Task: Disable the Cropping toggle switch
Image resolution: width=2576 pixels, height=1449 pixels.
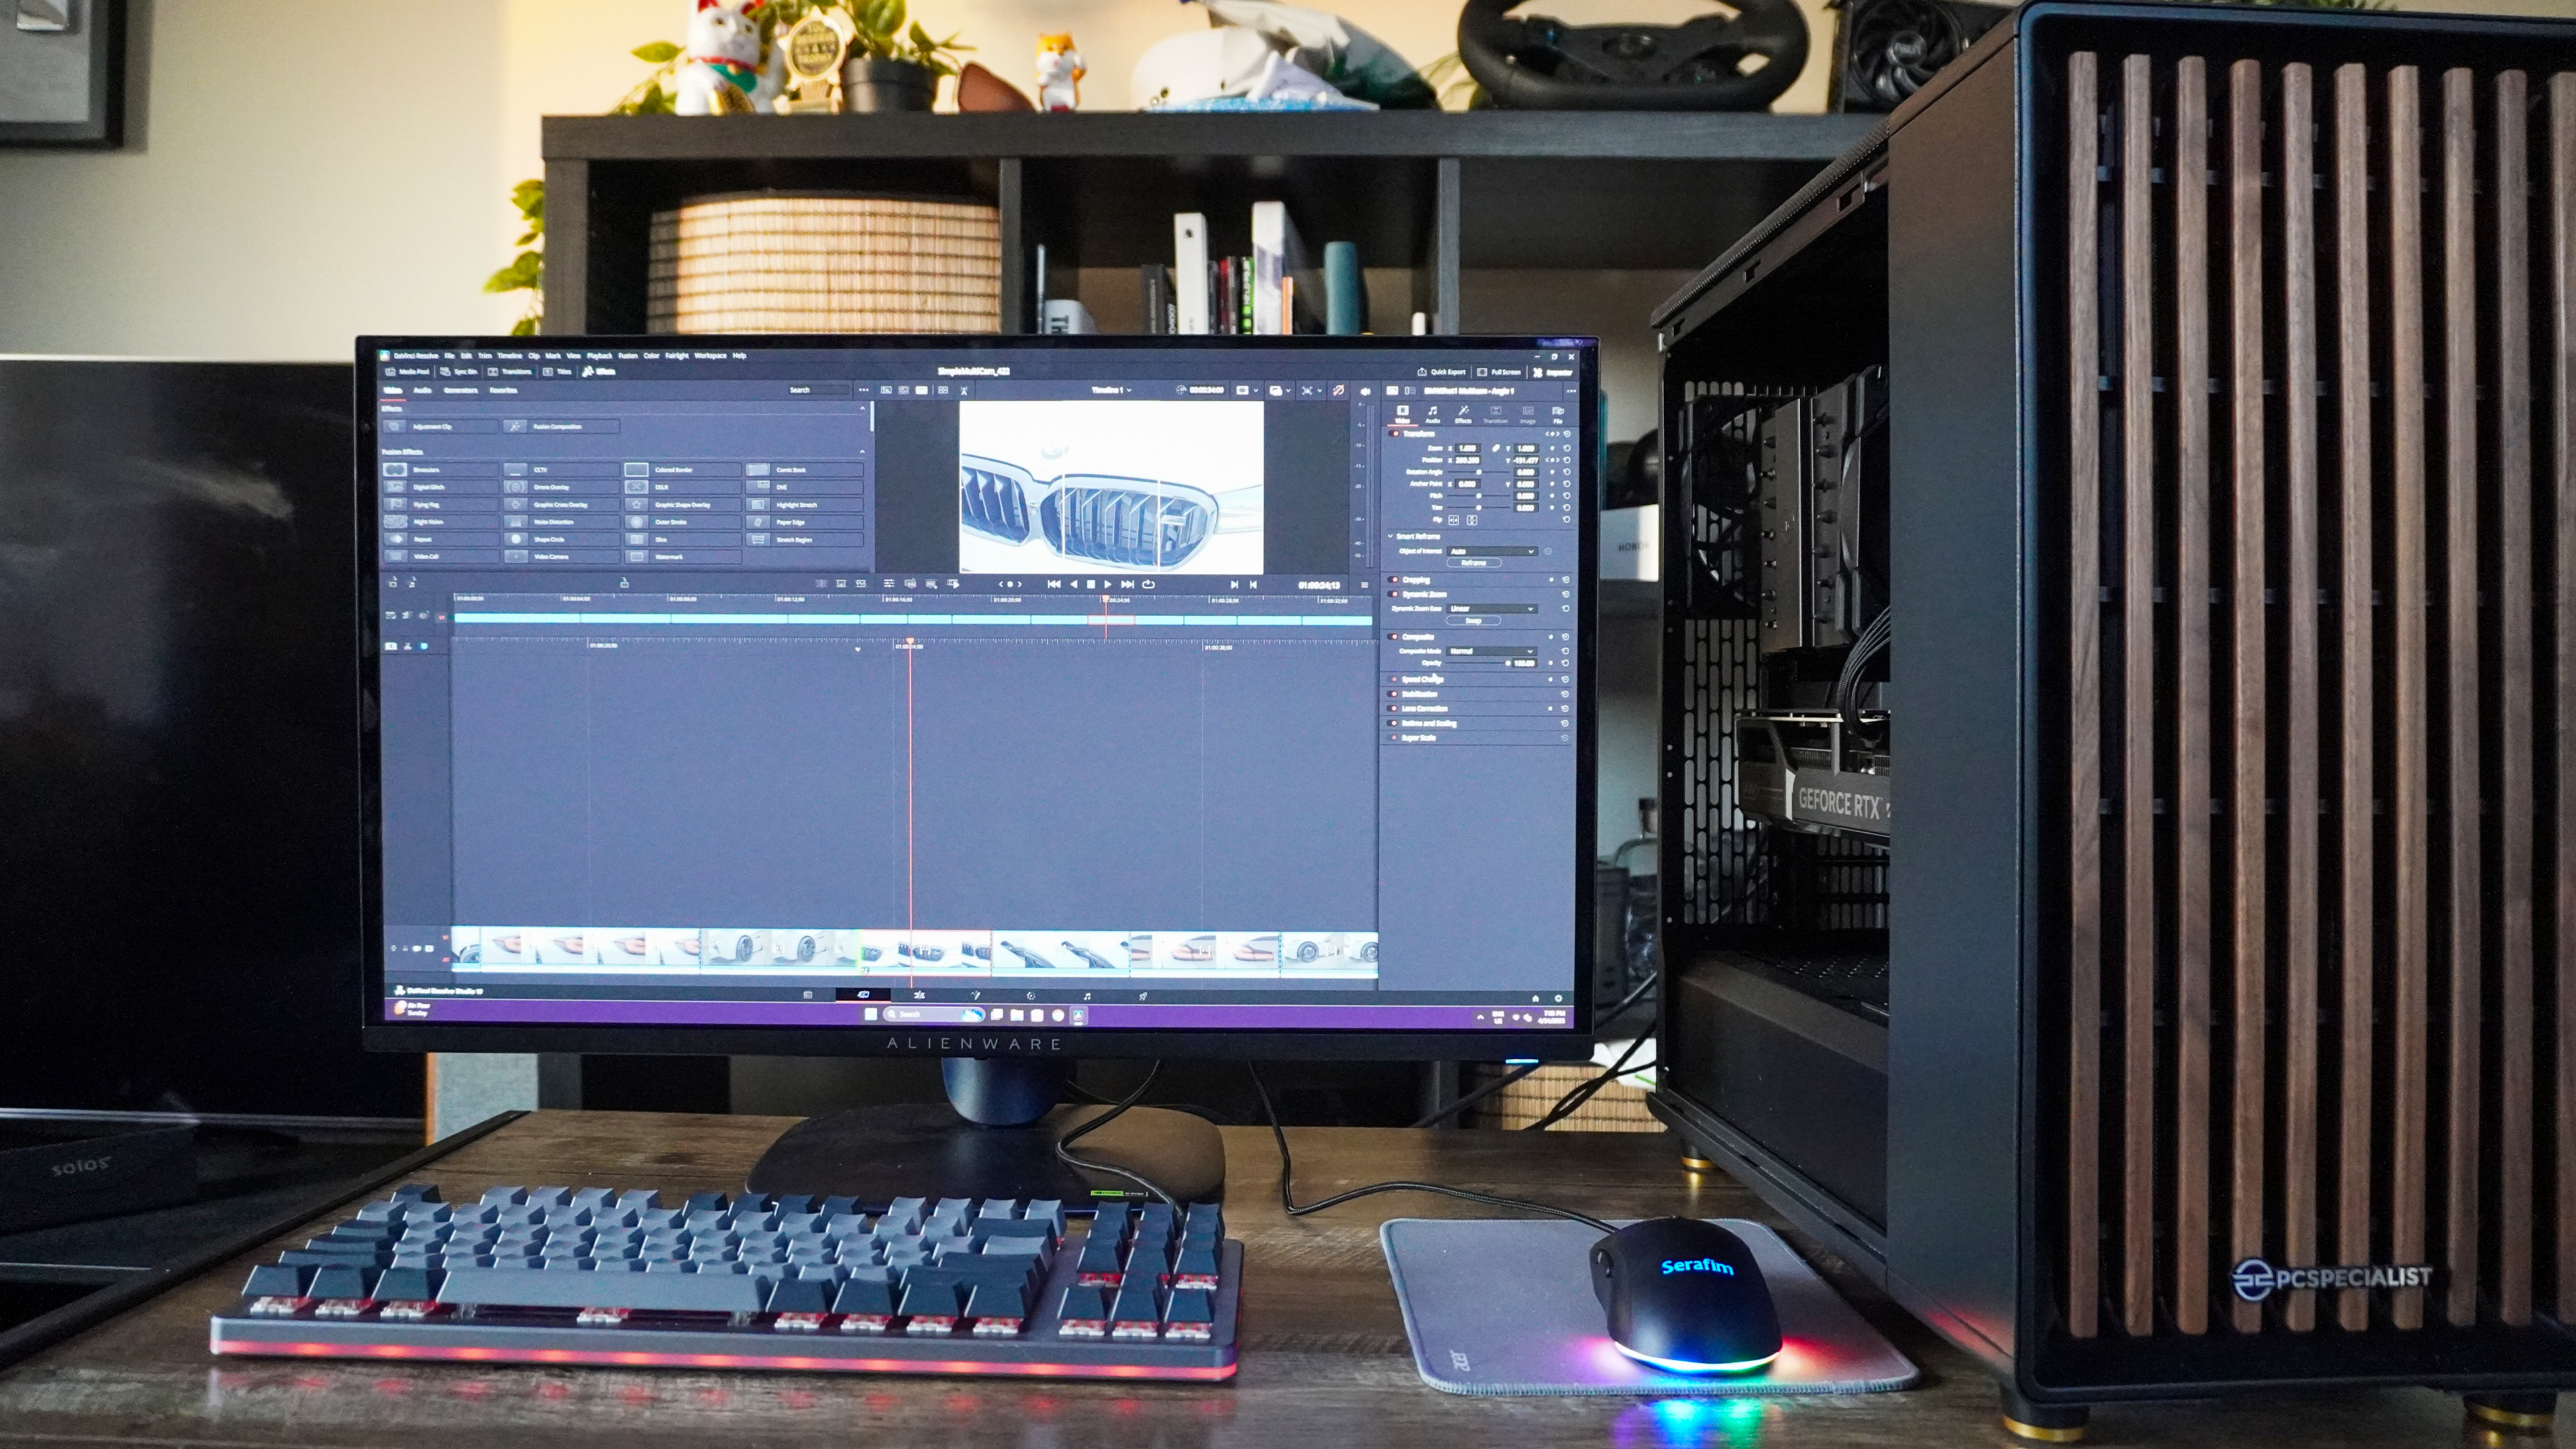Action: (1394, 580)
